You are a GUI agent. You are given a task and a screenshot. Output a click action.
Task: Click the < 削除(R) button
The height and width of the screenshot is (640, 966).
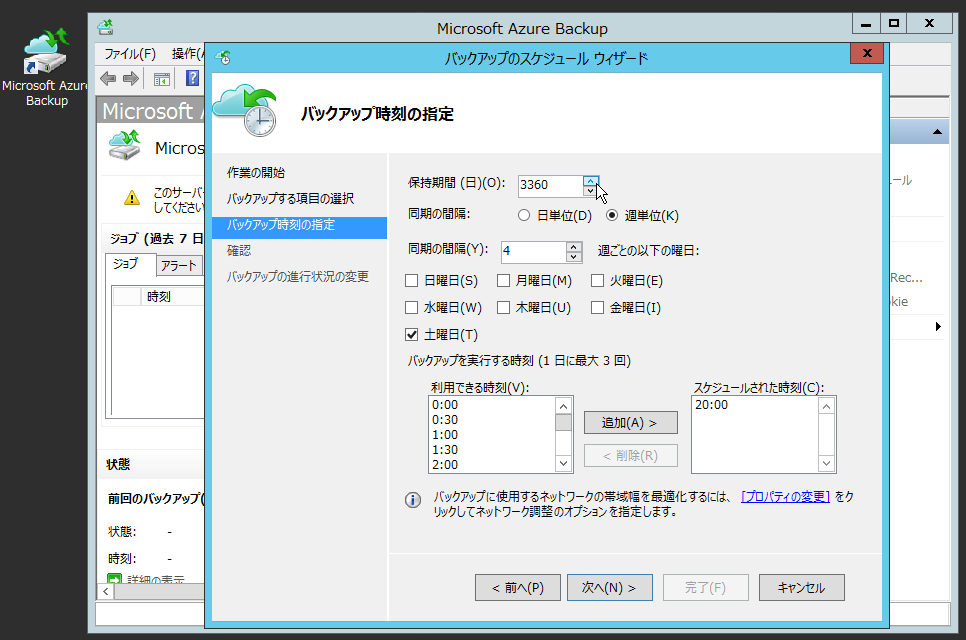pos(630,456)
